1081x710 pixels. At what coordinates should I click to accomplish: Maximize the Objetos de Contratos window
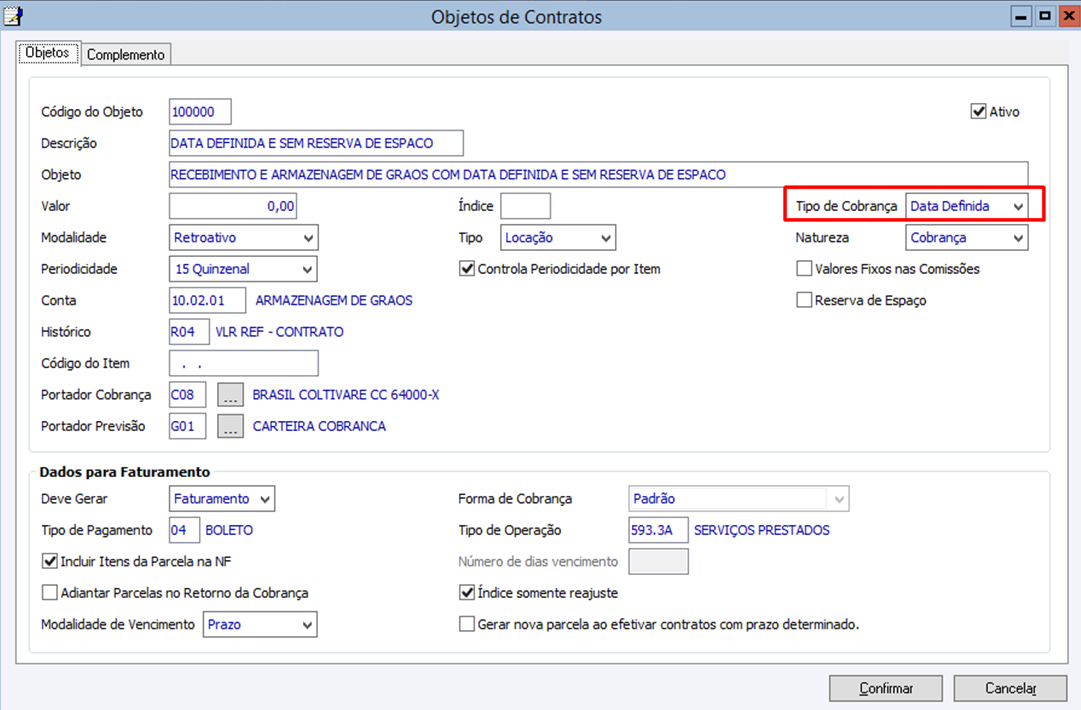coord(1045,16)
